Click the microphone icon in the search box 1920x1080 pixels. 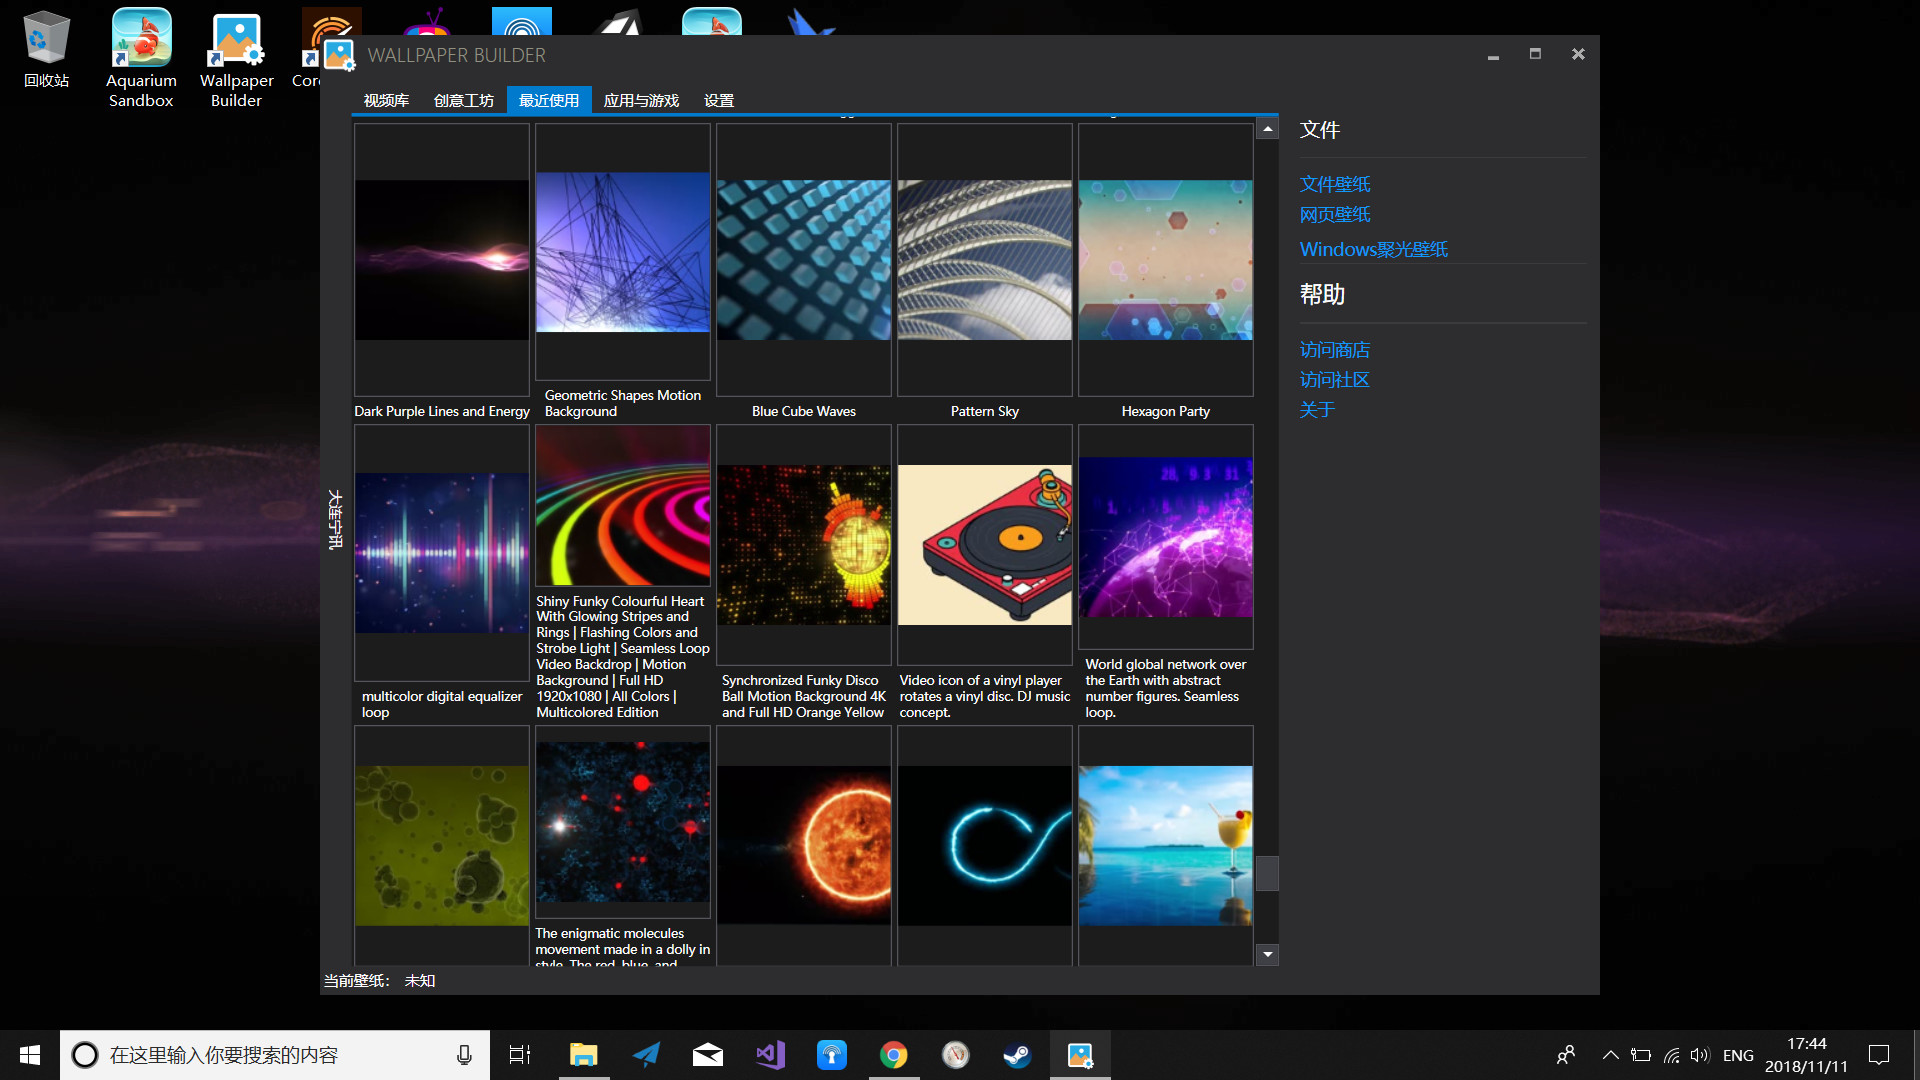(463, 1054)
